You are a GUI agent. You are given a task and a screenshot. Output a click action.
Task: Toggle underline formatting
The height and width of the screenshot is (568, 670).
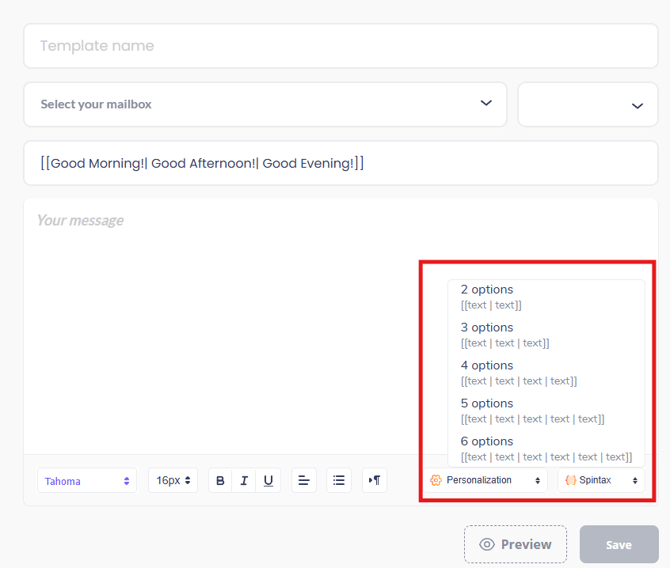click(x=268, y=481)
